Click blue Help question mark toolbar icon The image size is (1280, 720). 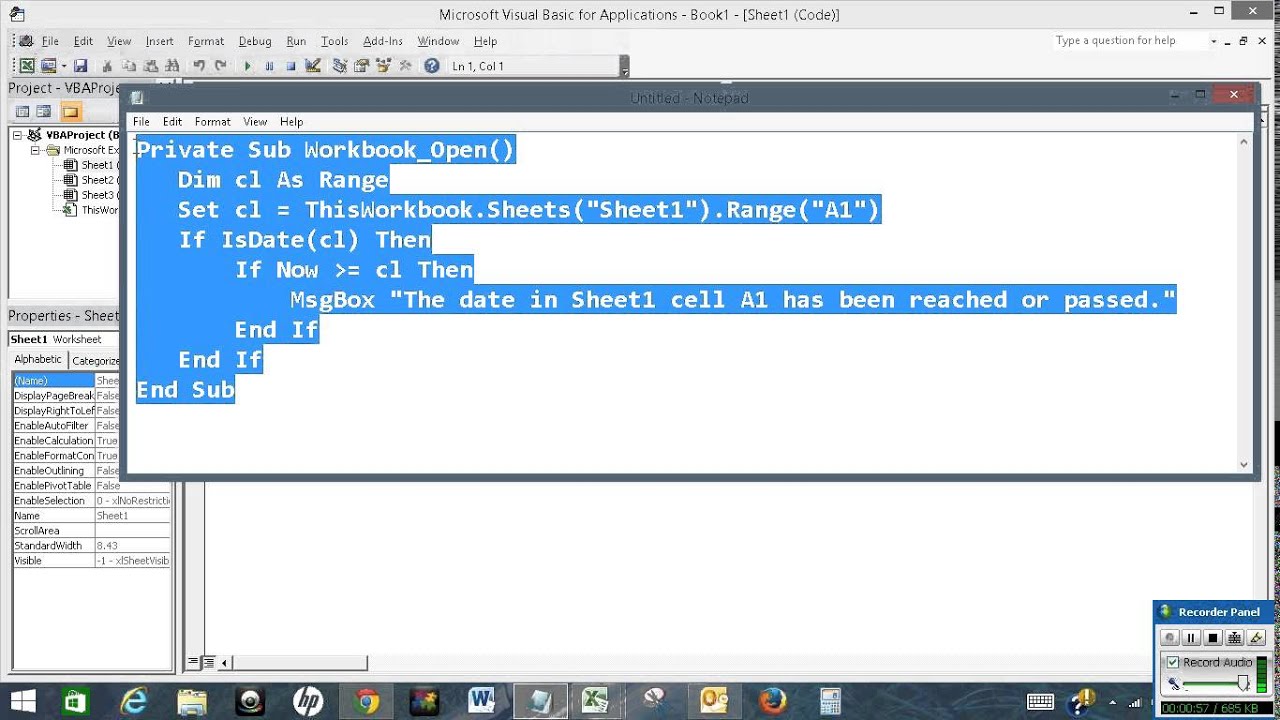432,66
